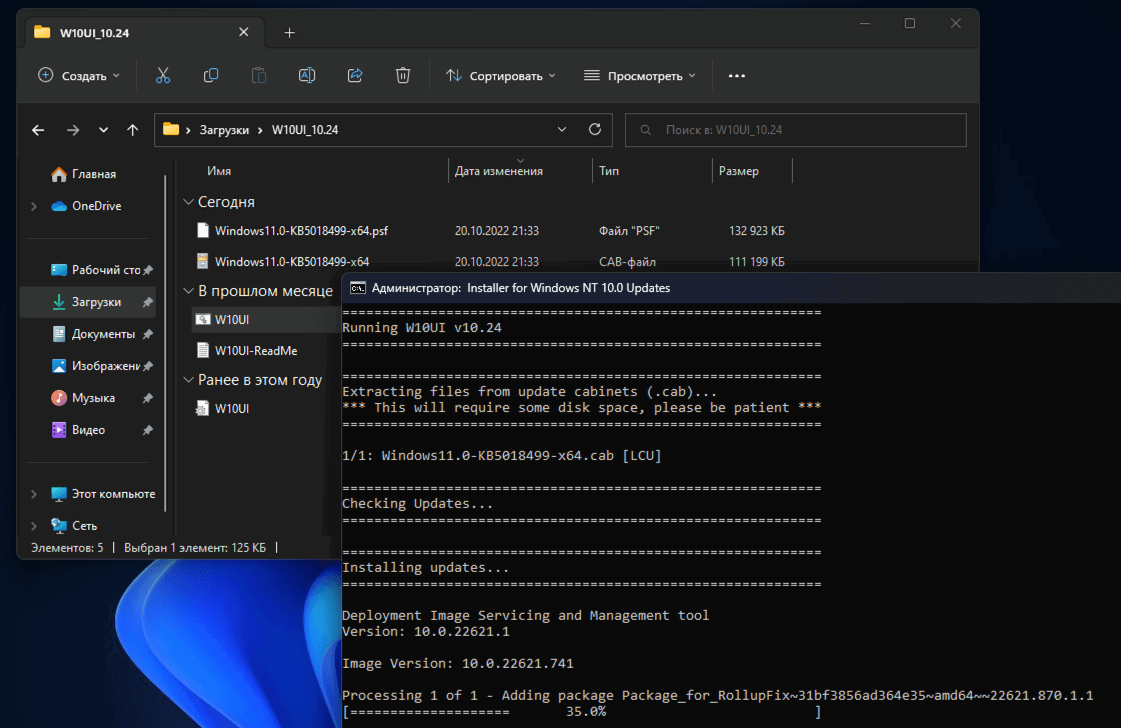Image resolution: width=1121 pixels, height=728 pixels.
Task: Click the Copy icon in toolbar
Action: click(211, 76)
